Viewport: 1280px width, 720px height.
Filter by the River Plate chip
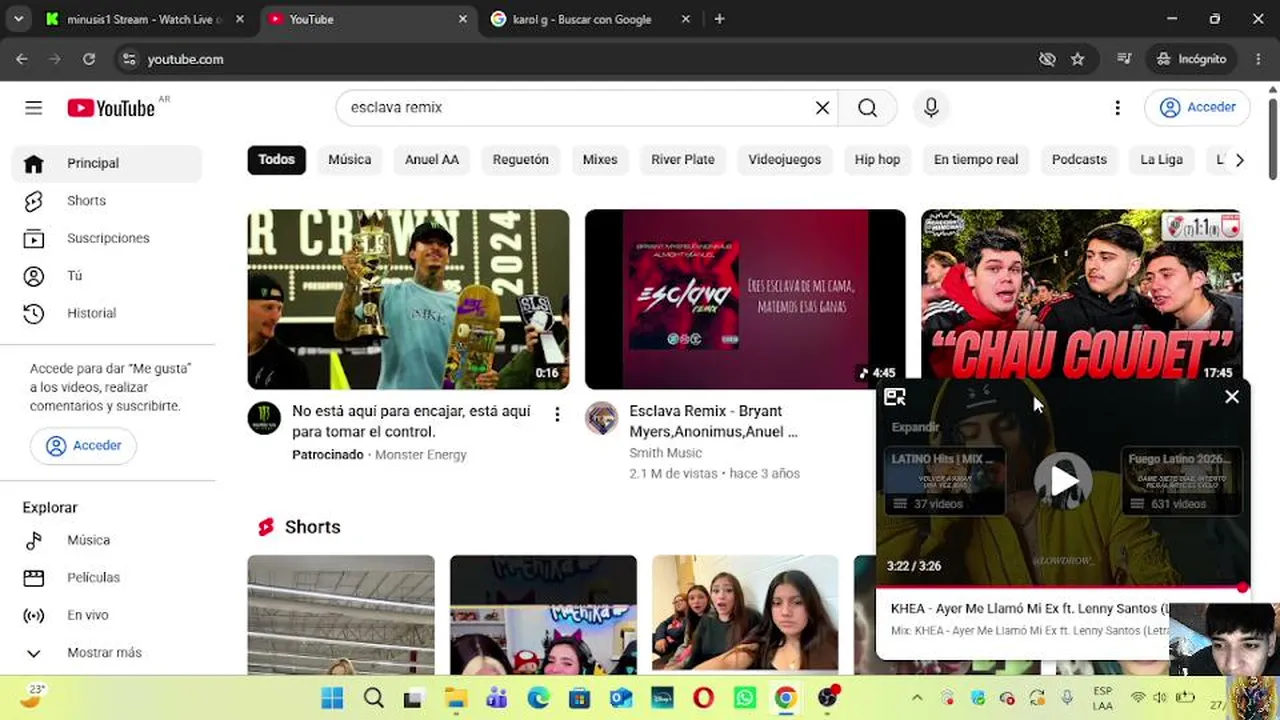coord(683,160)
